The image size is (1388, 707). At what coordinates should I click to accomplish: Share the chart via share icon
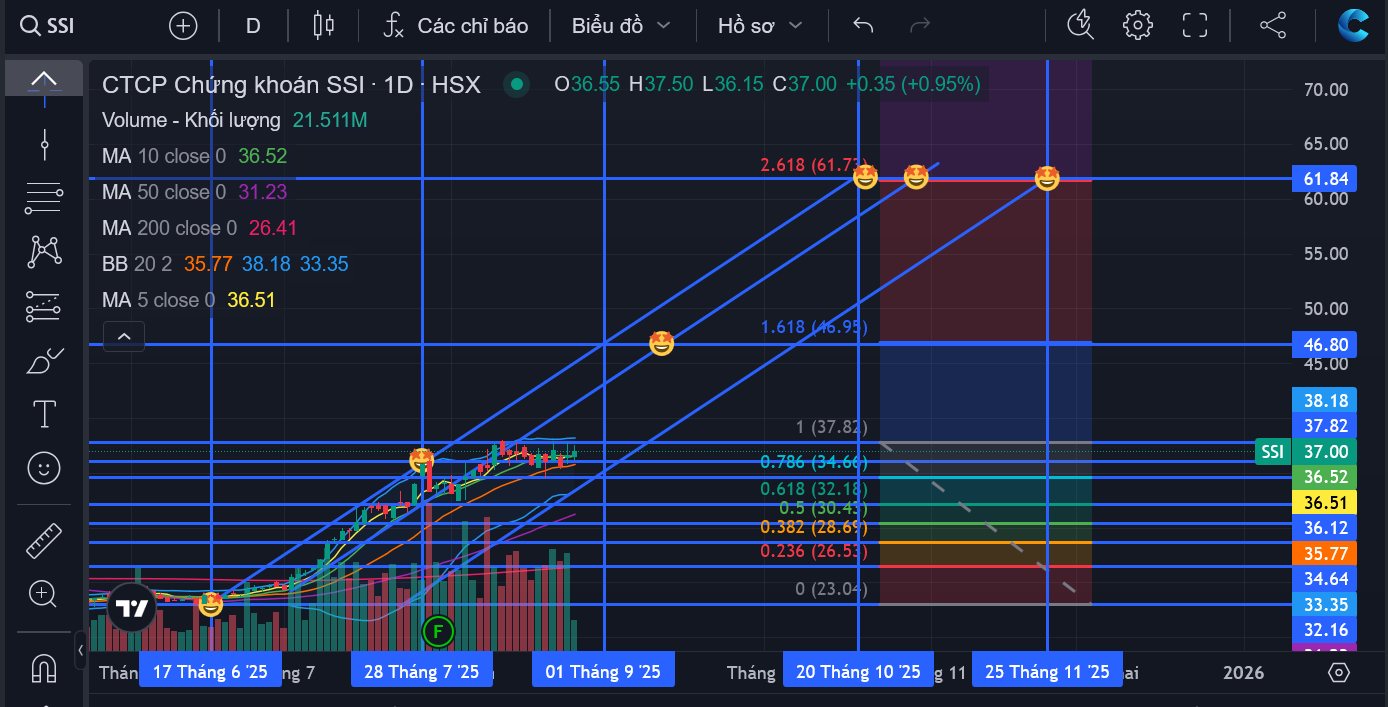pos(1273,26)
